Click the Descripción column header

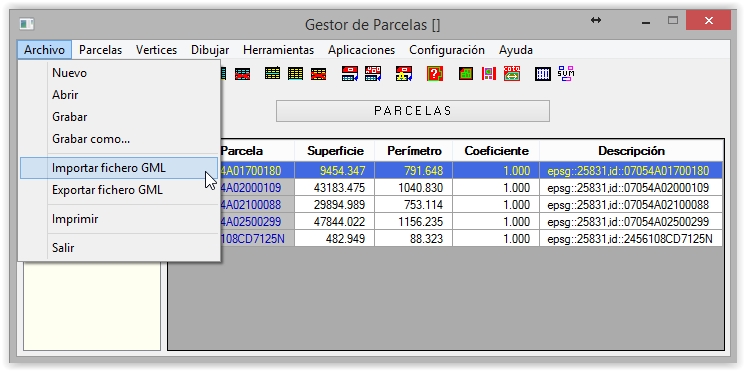(x=631, y=151)
